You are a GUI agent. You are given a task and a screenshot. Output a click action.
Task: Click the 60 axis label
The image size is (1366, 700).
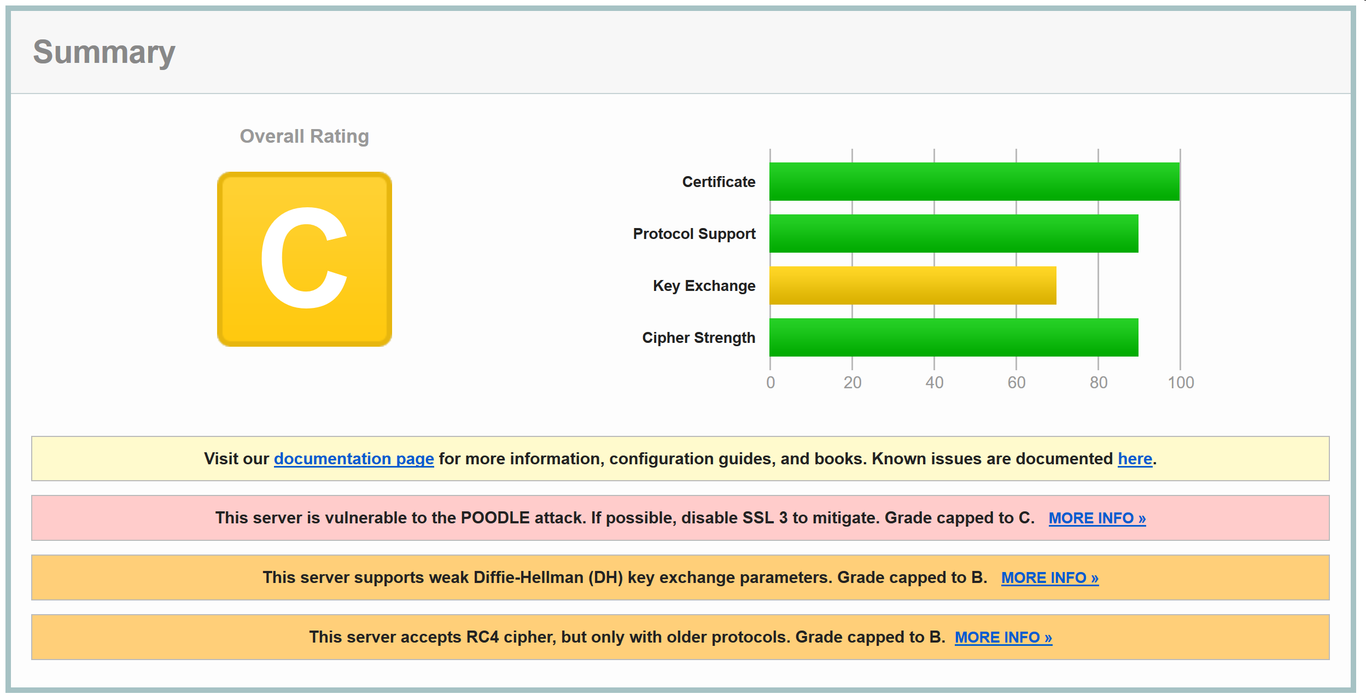click(1017, 382)
